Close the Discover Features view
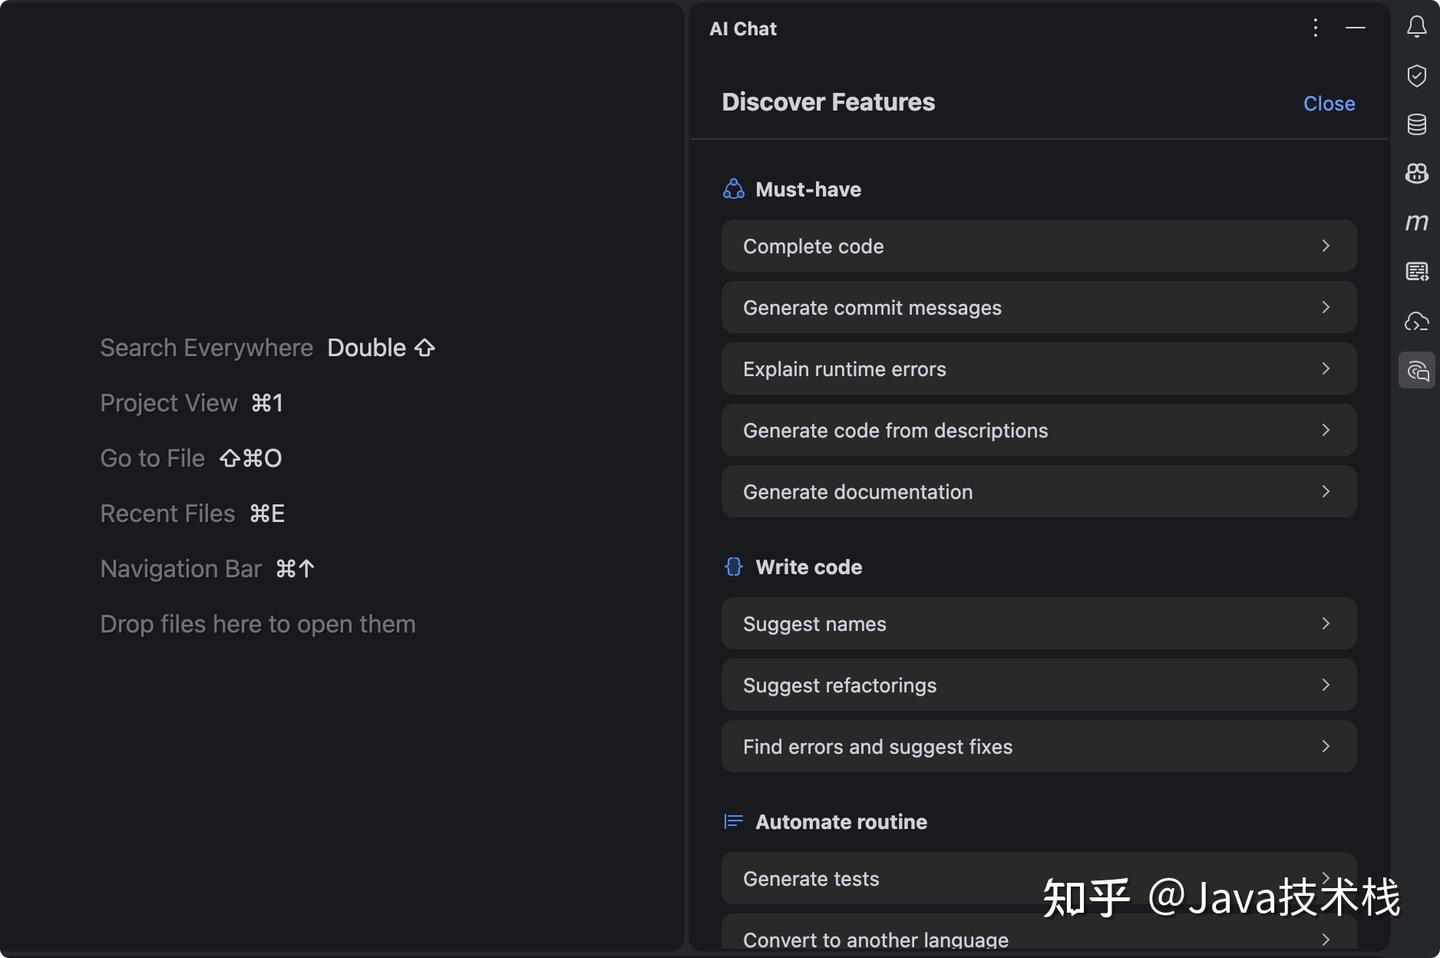The width and height of the screenshot is (1440, 958). click(1329, 104)
